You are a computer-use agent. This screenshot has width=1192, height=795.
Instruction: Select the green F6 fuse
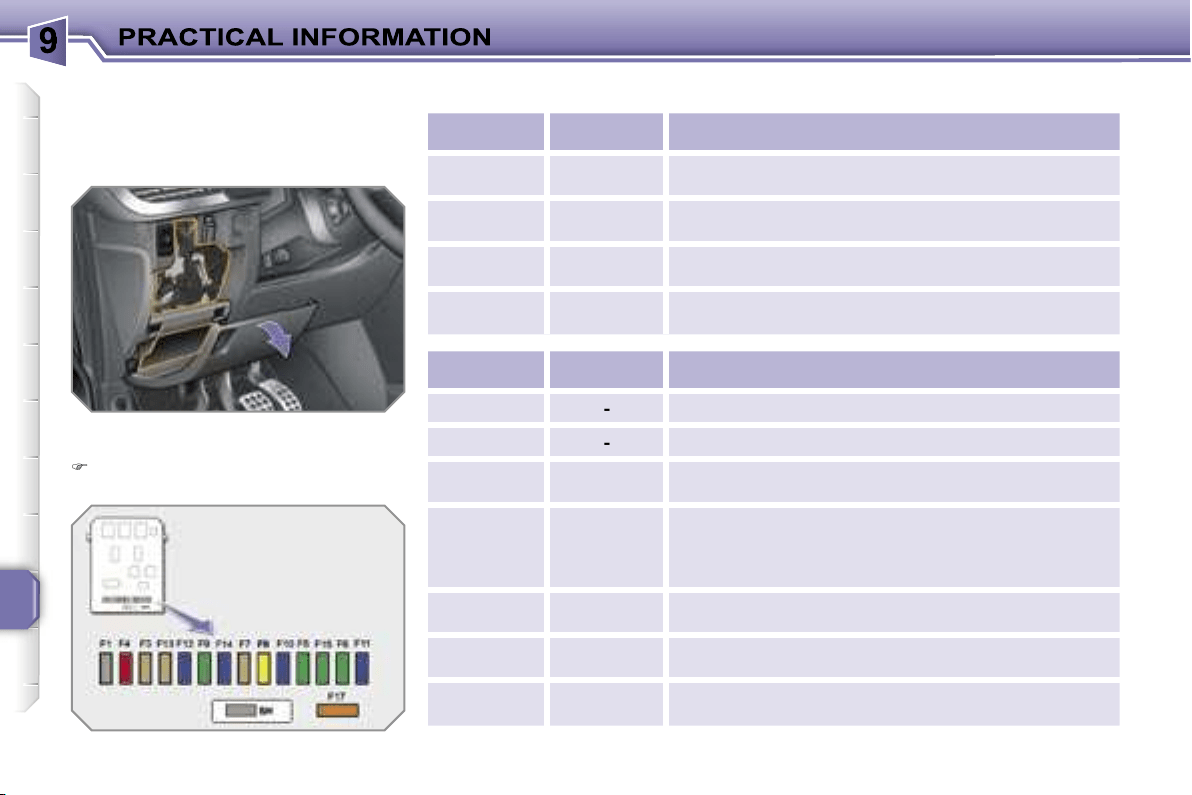(342, 668)
